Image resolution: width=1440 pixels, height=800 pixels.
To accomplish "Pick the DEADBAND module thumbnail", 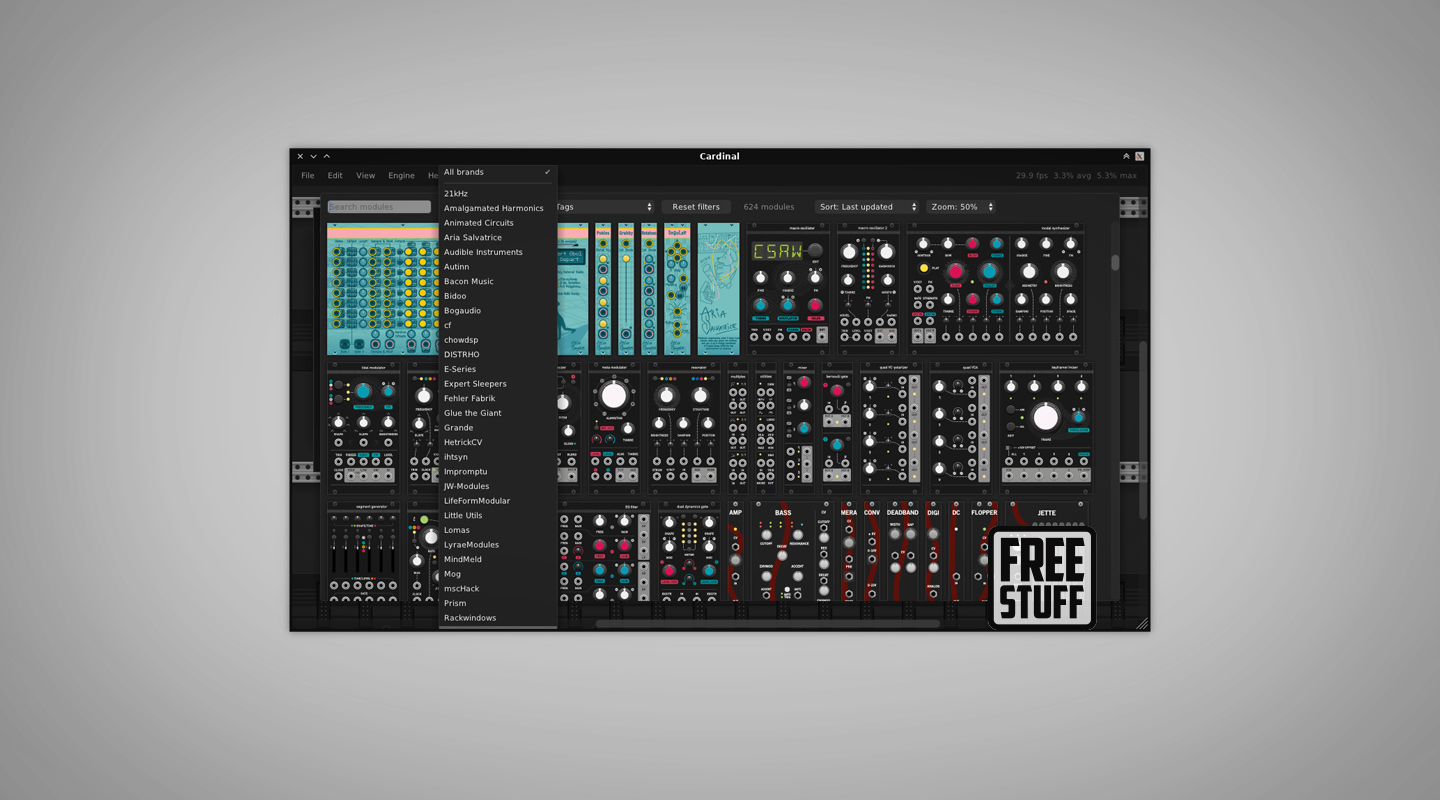I will pyautogui.click(x=902, y=552).
